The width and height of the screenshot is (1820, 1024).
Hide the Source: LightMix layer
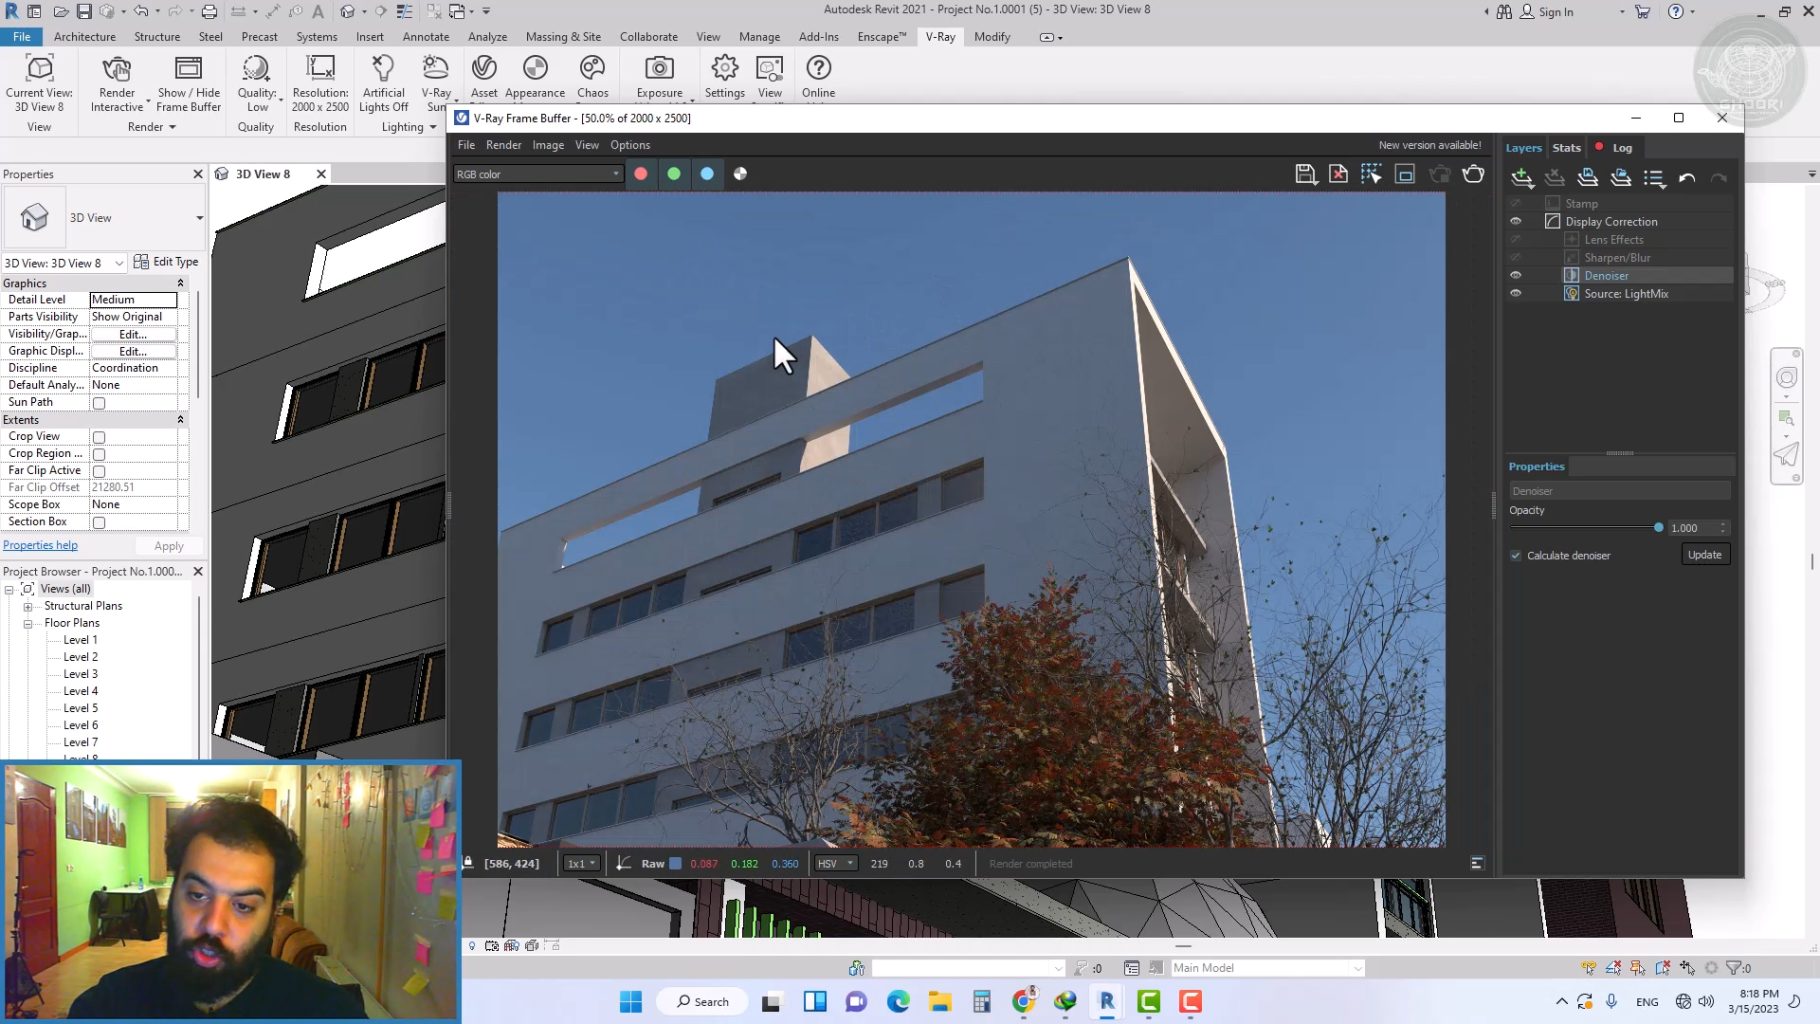point(1516,294)
